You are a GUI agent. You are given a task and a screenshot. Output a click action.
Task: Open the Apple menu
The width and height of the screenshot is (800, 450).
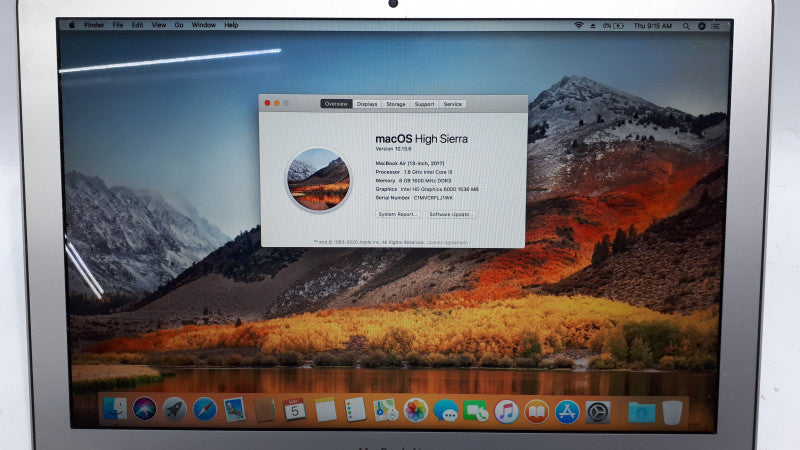click(x=72, y=24)
